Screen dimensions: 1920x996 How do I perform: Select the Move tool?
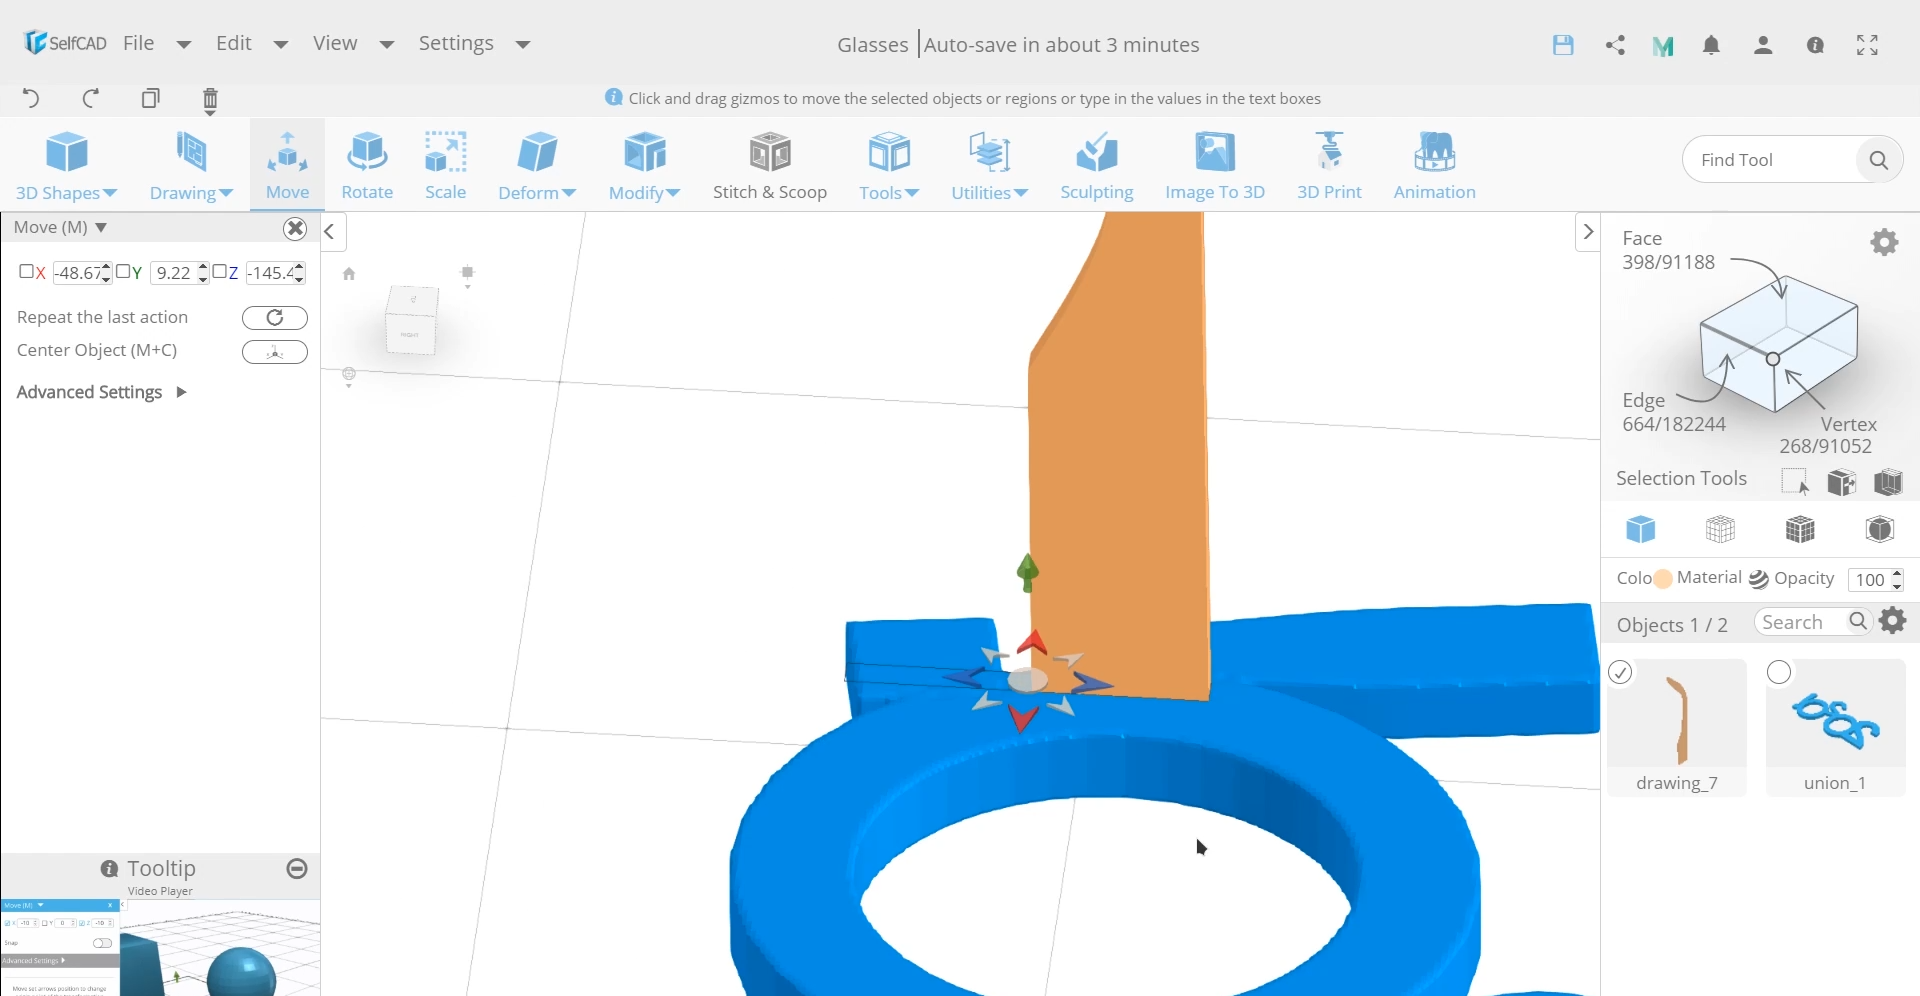click(287, 165)
